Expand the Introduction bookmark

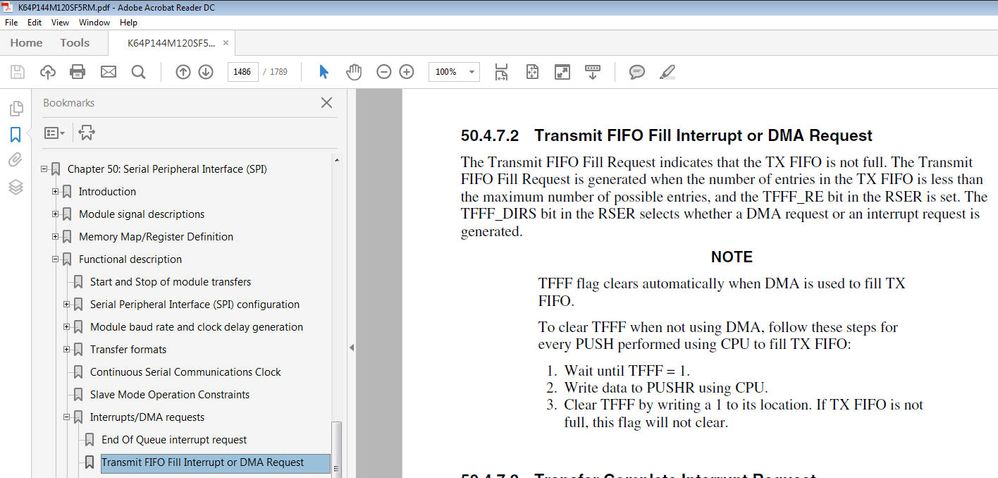[x=55, y=192]
